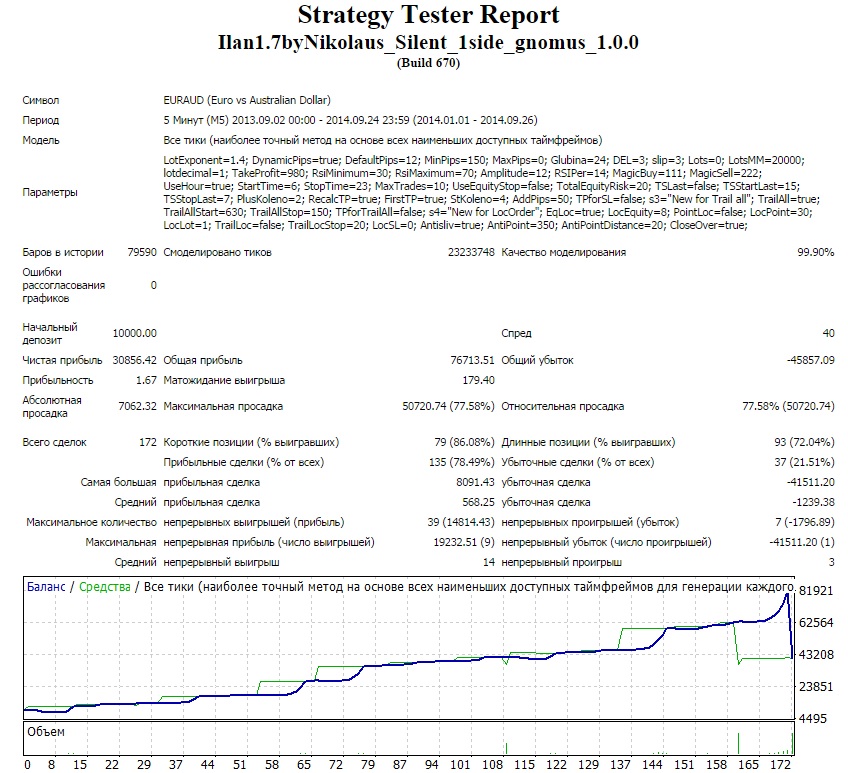Click the 'Объем' volume panel label
Screen dimensions: 848x773
45,732
